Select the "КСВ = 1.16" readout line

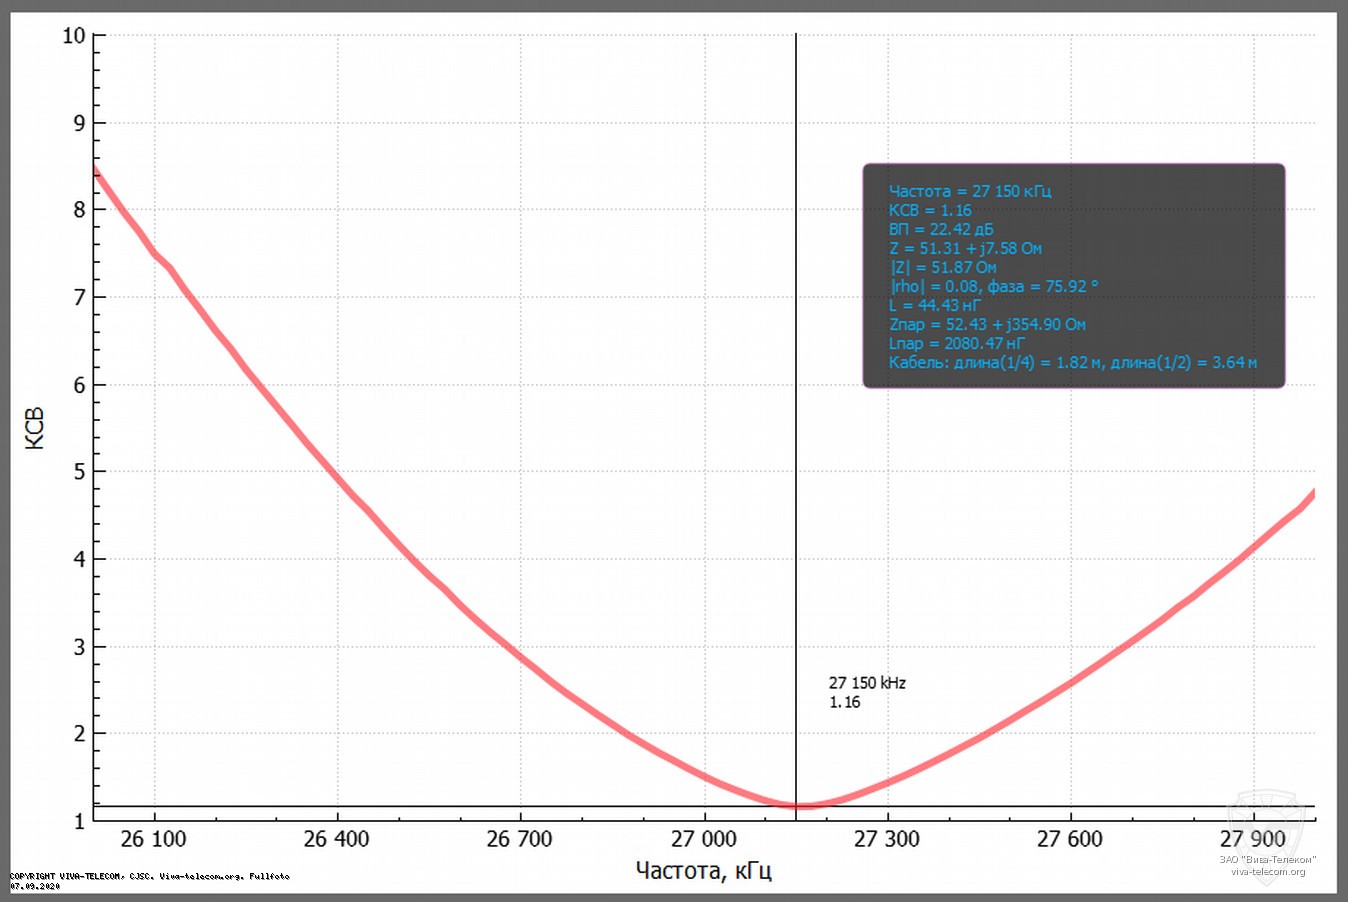point(930,210)
